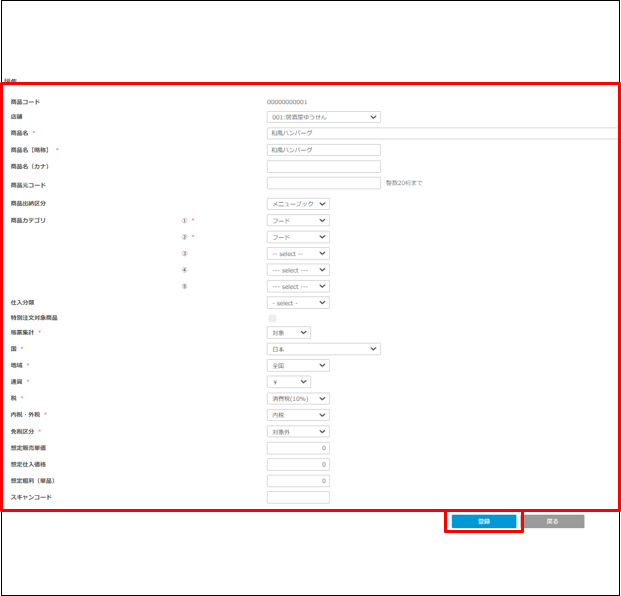
Task: Open the 帳票集計 dropdown
Action: pyautogui.click(x=289, y=333)
